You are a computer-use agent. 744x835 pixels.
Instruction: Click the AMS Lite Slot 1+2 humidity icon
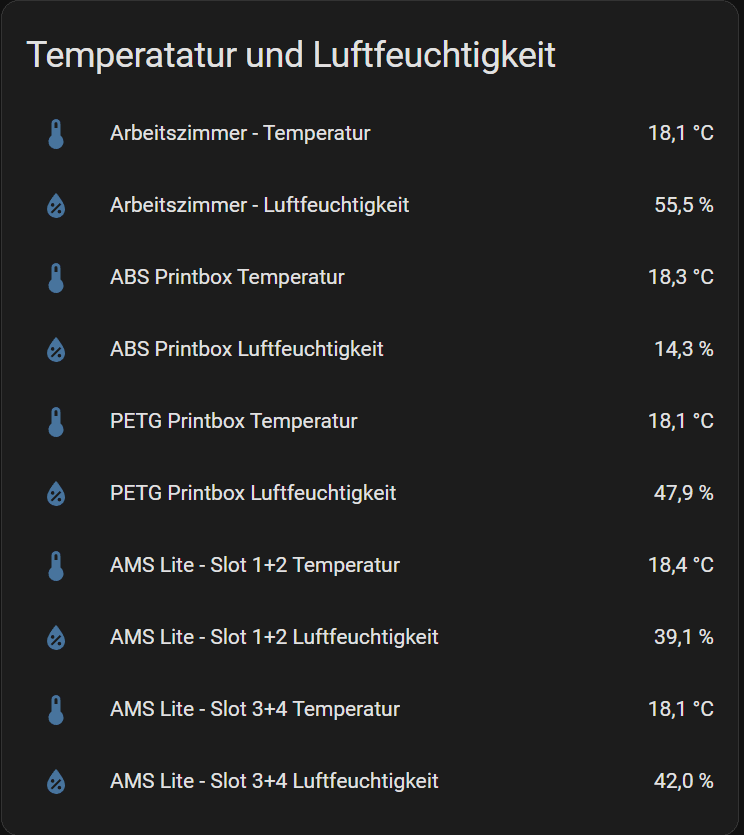pos(56,638)
